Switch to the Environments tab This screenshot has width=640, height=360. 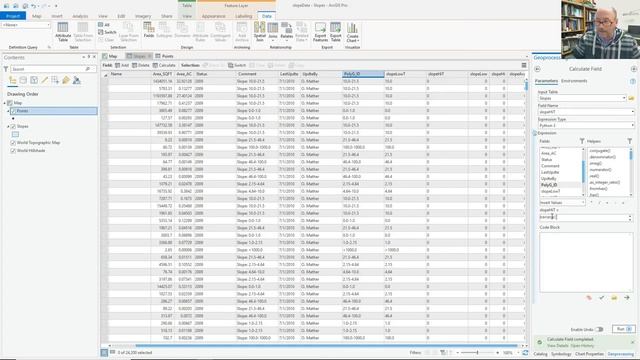(x=574, y=81)
